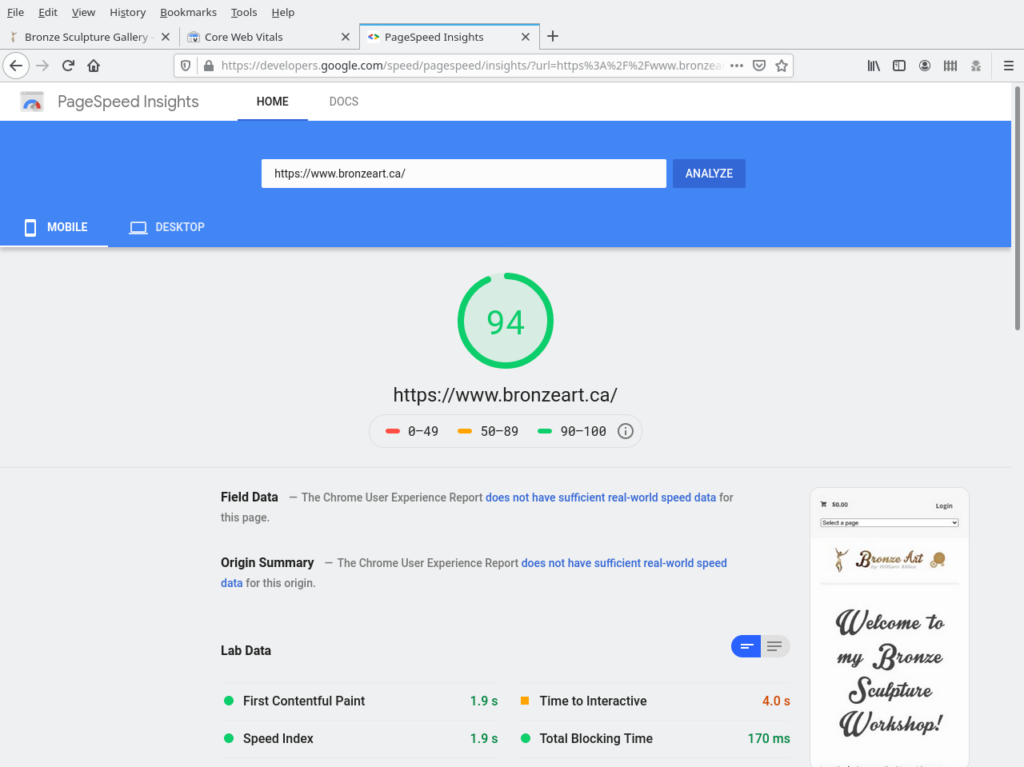Click the fence-shaped extension icon
Image resolution: width=1024 pixels, height=767 pixels.
click(x=950, y=65)
